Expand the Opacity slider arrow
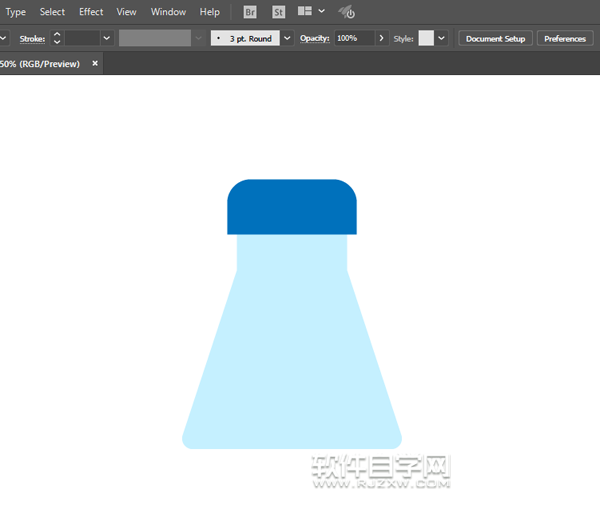 coord(382,38)
